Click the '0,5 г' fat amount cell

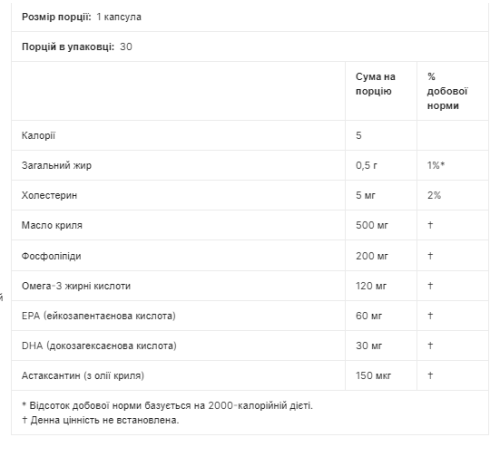point(366,165)
